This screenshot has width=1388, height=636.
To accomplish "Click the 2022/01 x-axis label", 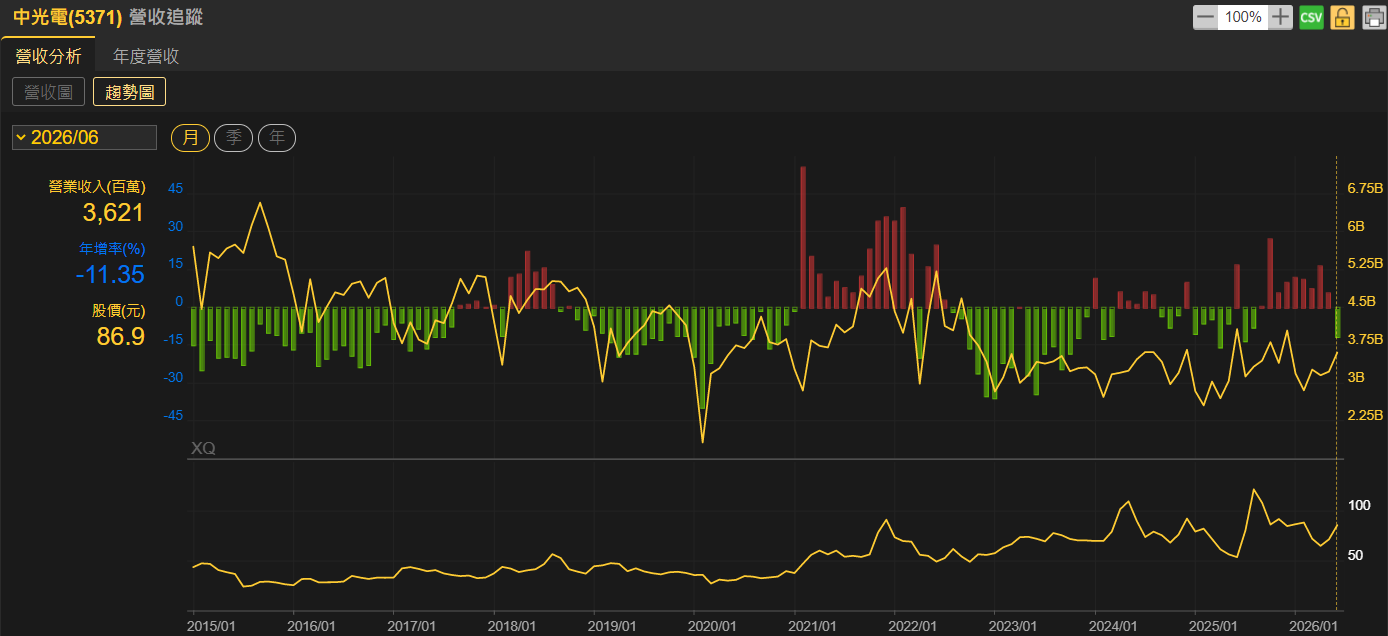I will 914,625.
